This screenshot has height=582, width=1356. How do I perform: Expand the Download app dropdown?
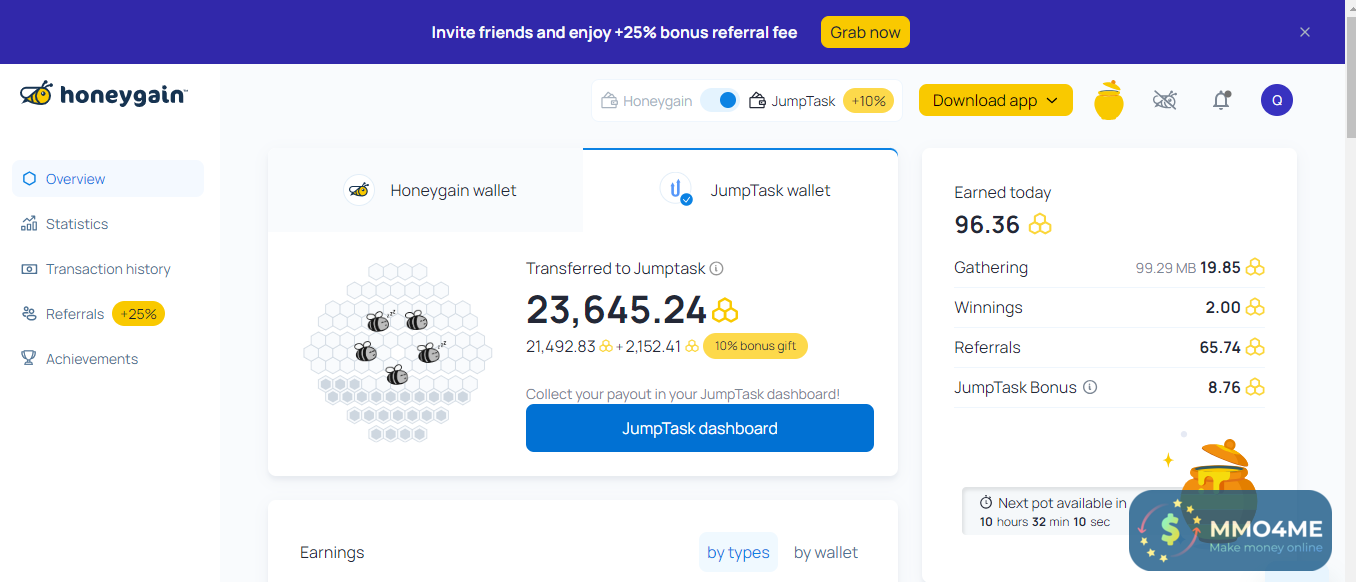[x=995, y=100]
